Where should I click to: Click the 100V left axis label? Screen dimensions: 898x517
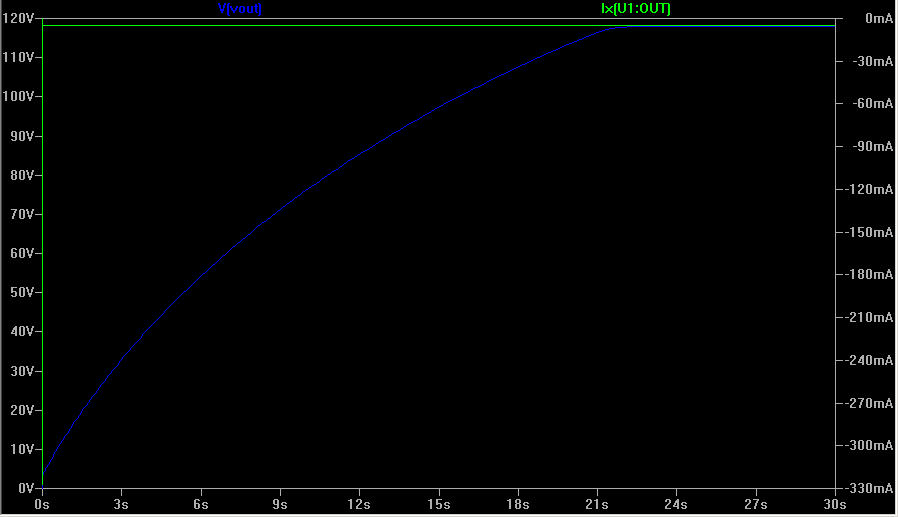click(x=18, y=96)
